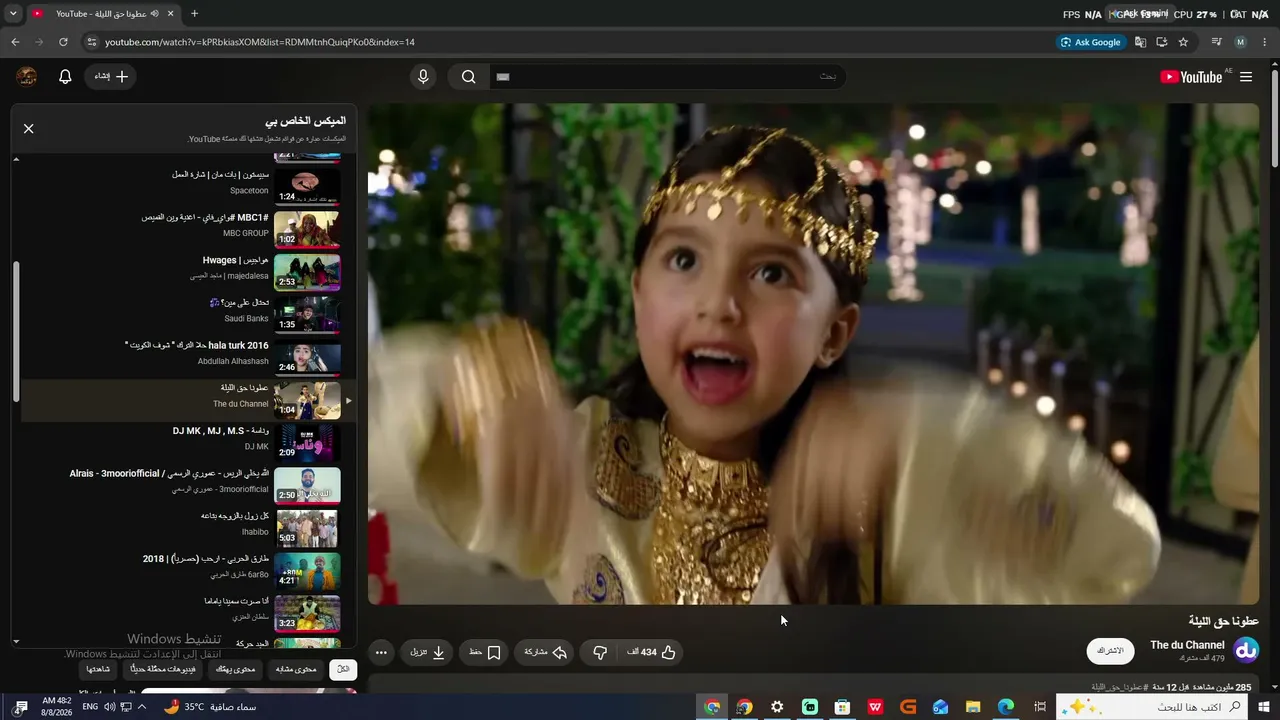Image resolution: width=1280 pixels, height=720 pixels.
Task: Play the Spacetoon playlist item thumbnail
Action: [x=307, y=187]
